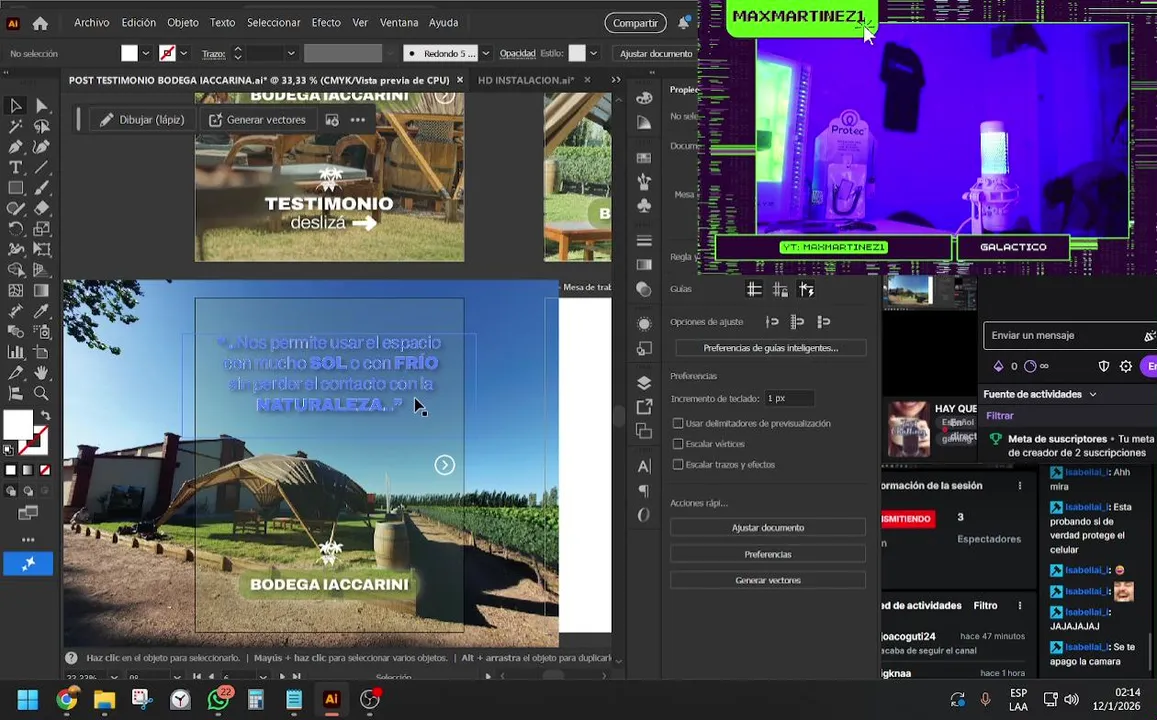
Task: Open the Symbols panel club icon
Action: pyautogui.click(x=644, y=205)
